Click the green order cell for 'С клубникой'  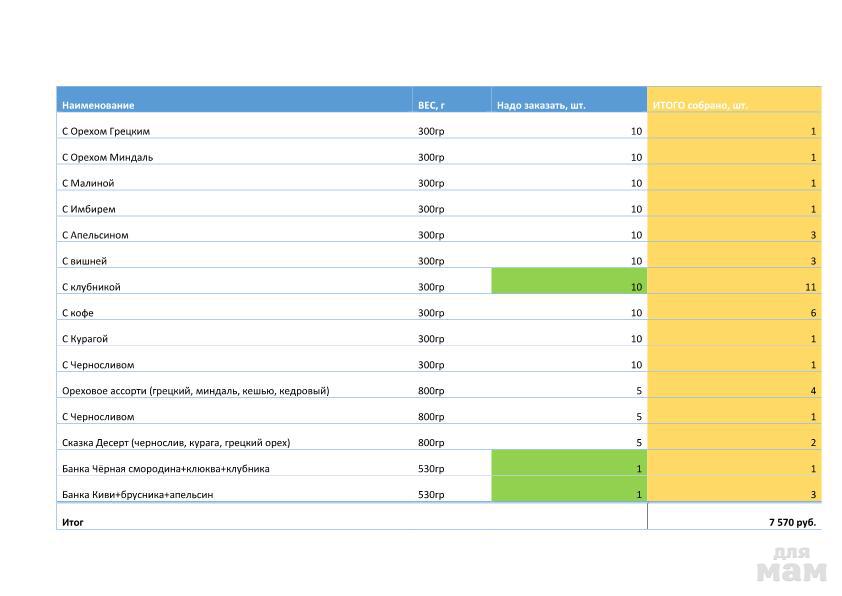point(569,287)
